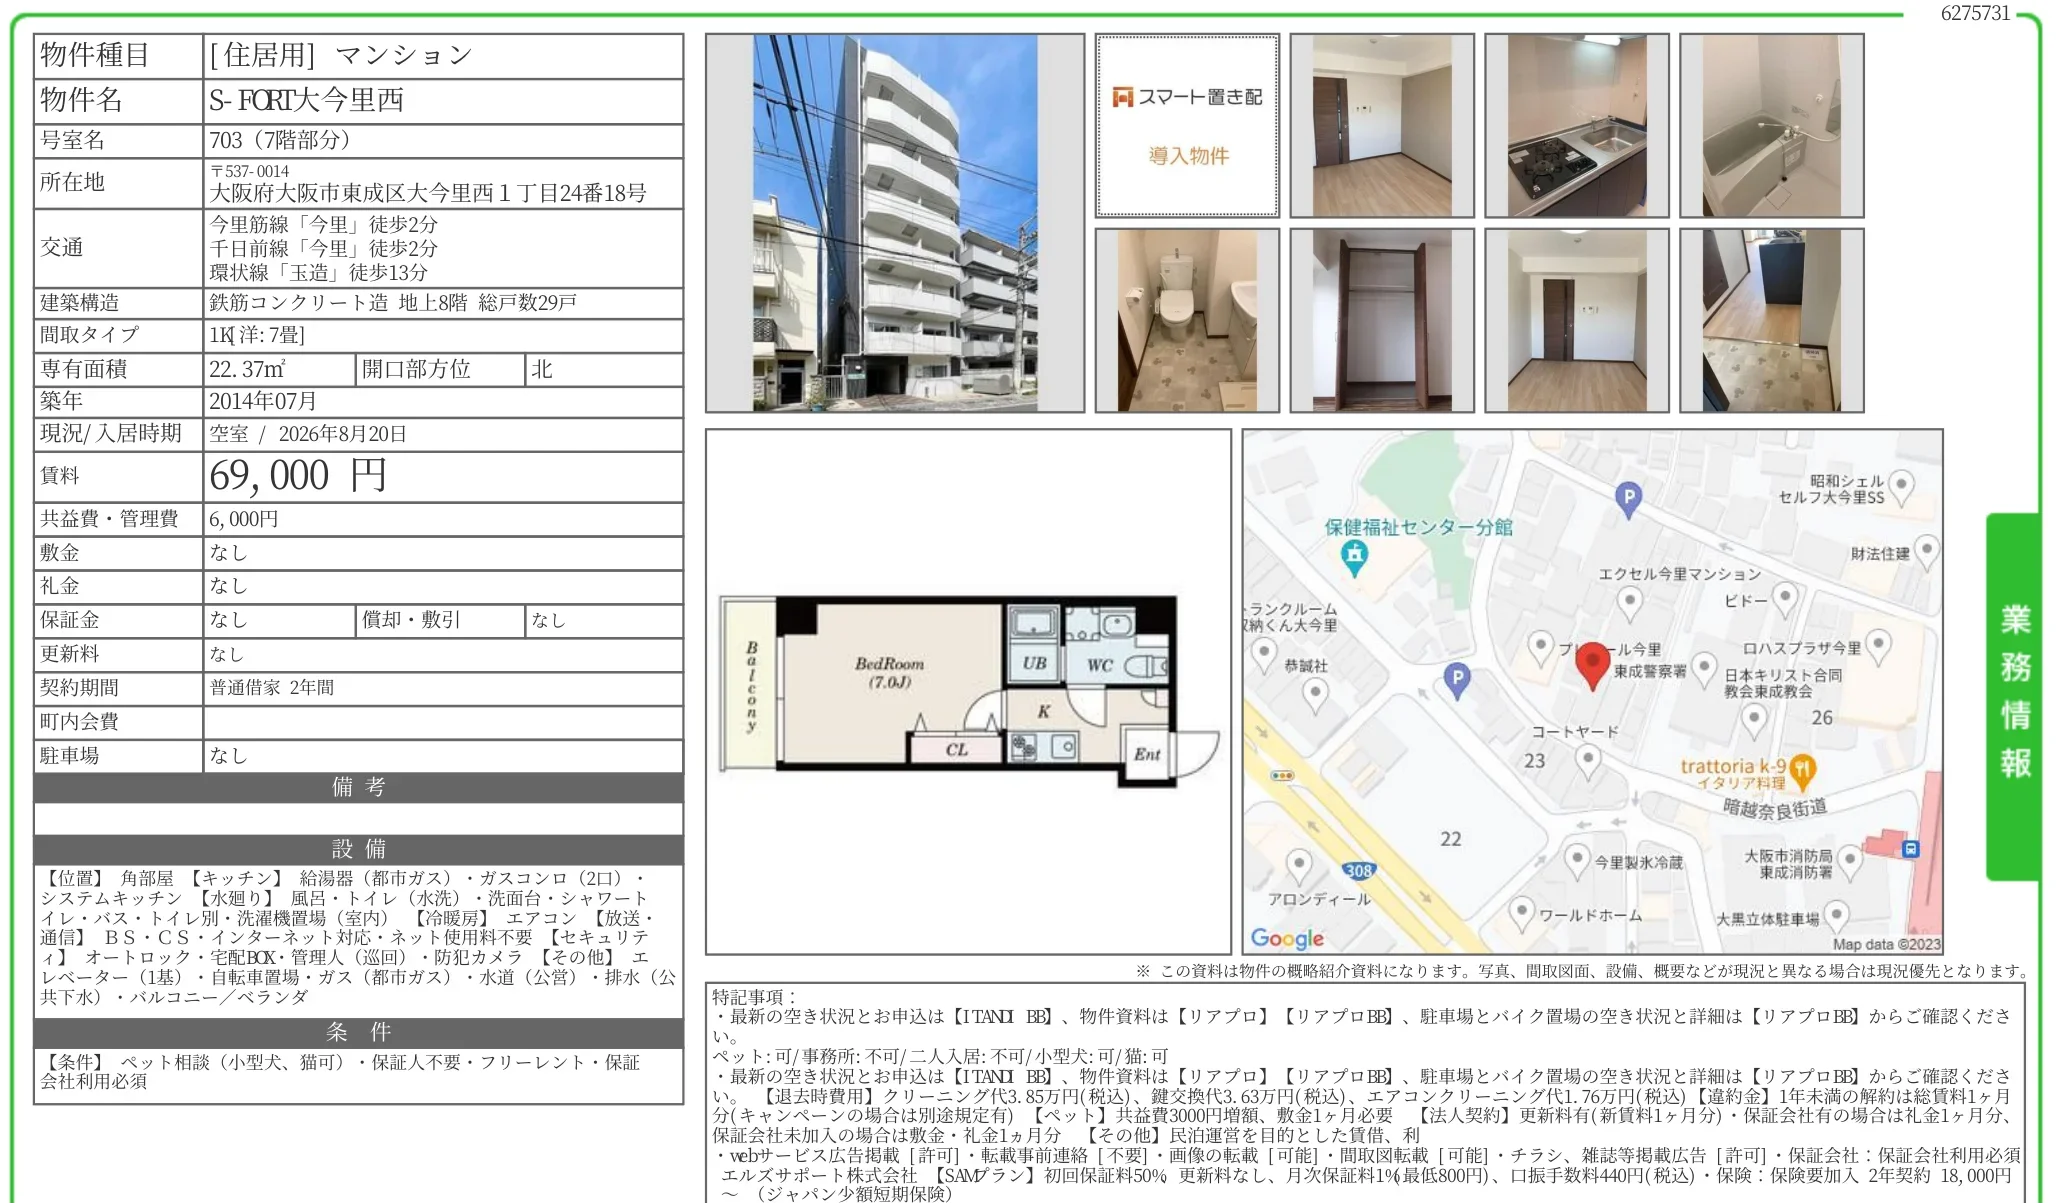Select the 東成警察署 map pin
Screen dimensions: 2056x1203
(x=1705, y=669)
